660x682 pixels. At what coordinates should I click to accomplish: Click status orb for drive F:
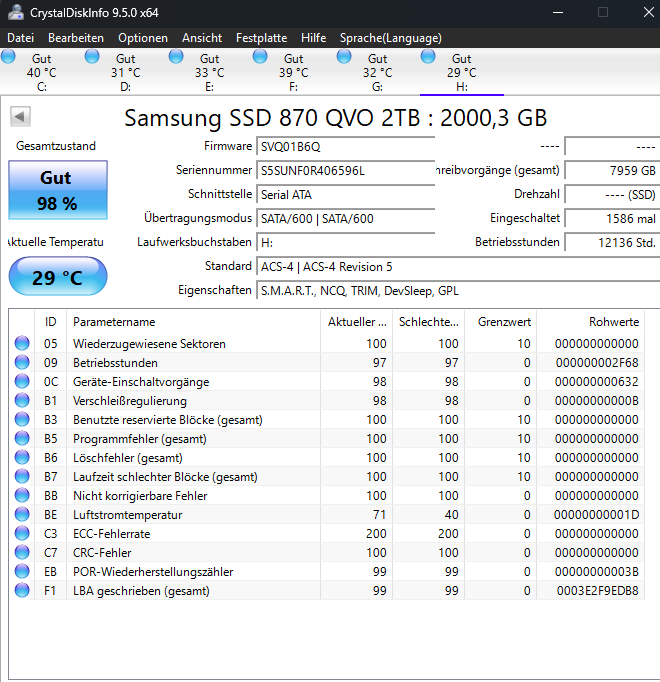pos(260,57)
